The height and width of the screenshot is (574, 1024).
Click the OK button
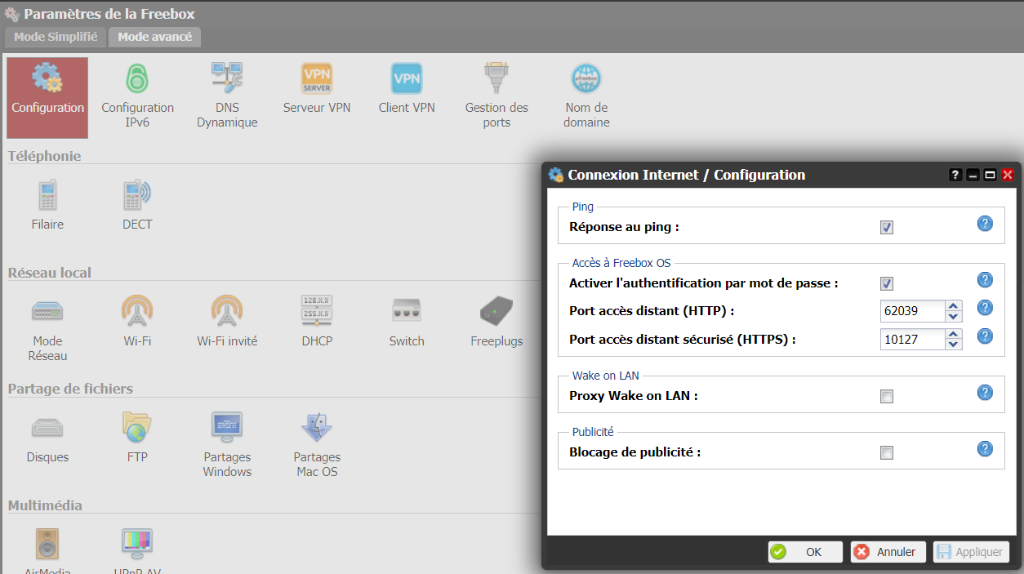(805, 552)
